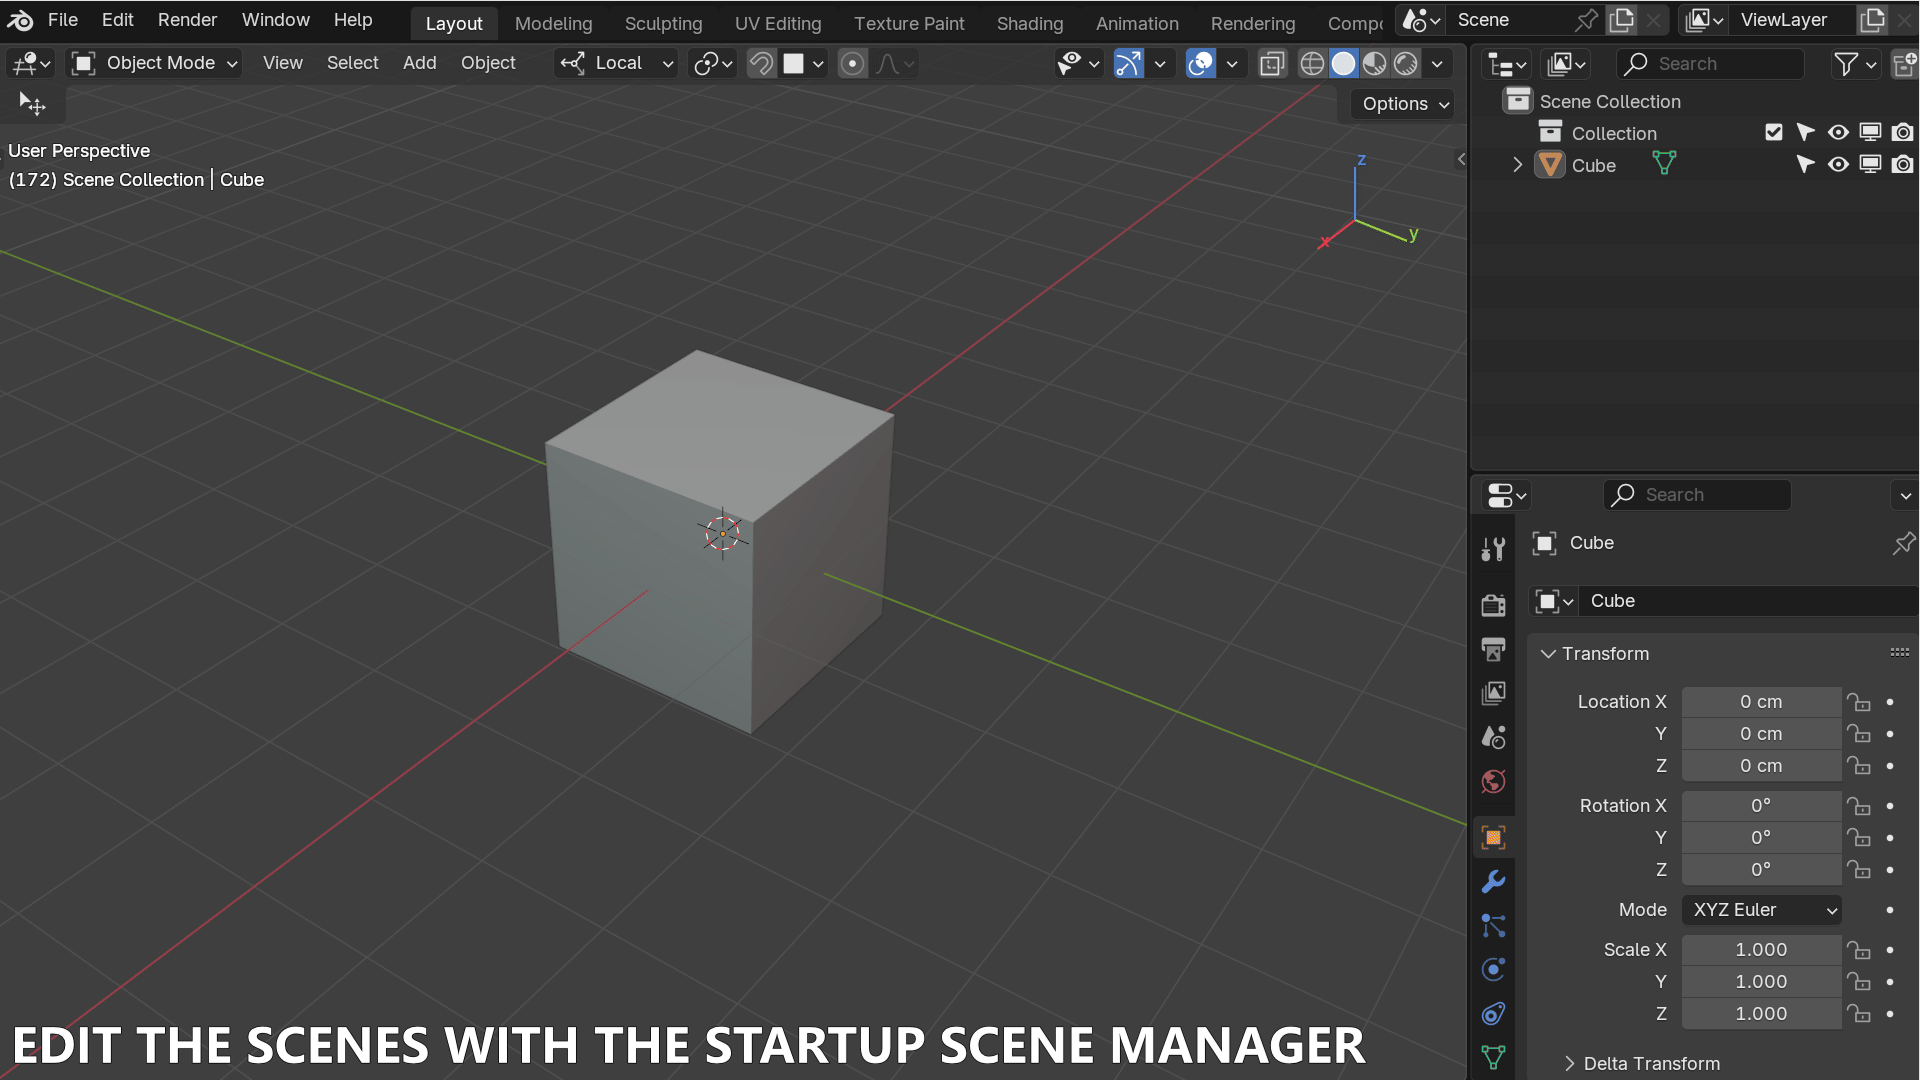
Task: Click the Location X value field
Action: pyautogui.click(x=1761, y=702)
